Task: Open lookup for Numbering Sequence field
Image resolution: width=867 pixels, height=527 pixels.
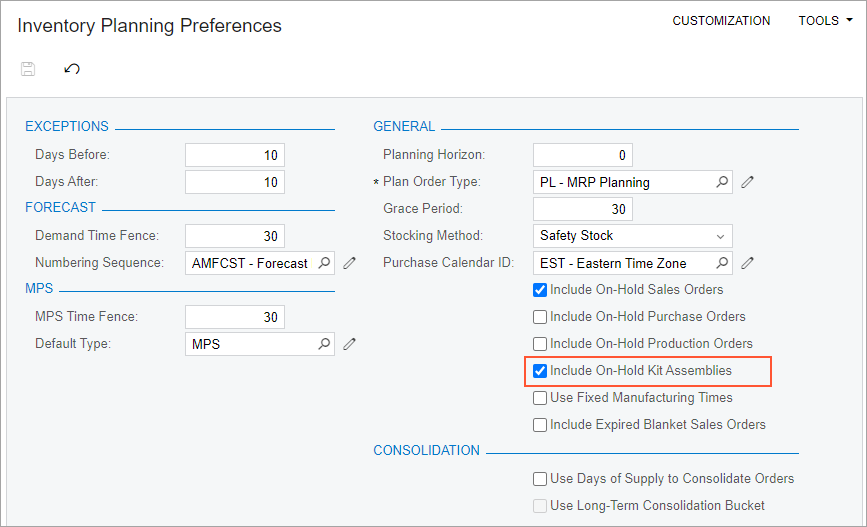Action: [x=324, y=263]
